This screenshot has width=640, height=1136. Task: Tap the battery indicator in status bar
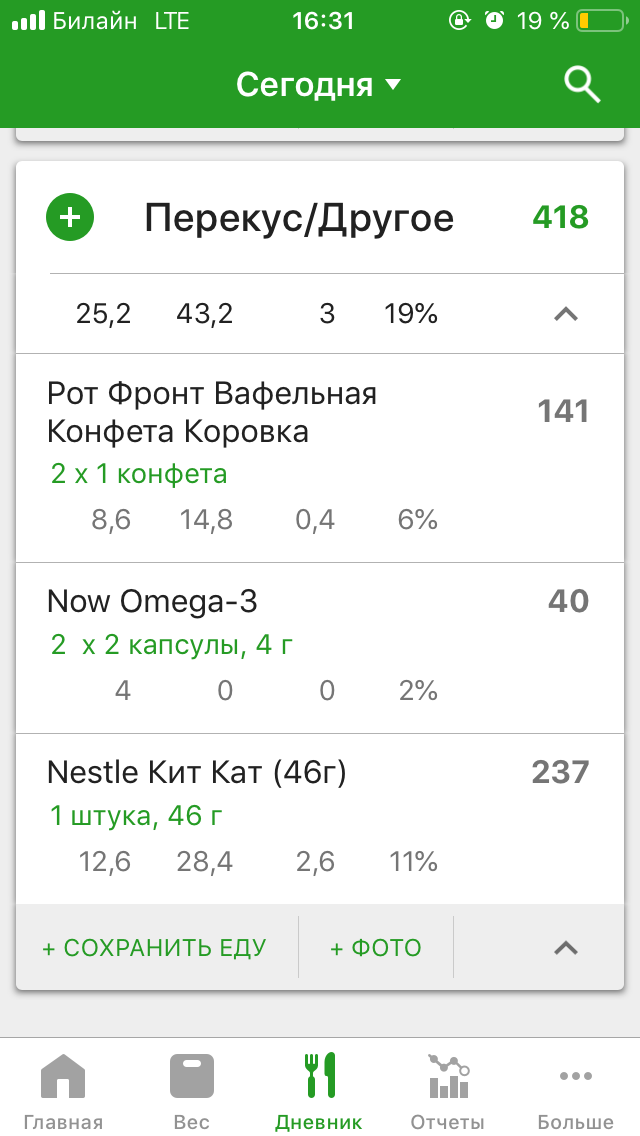(x=597, y=21)
